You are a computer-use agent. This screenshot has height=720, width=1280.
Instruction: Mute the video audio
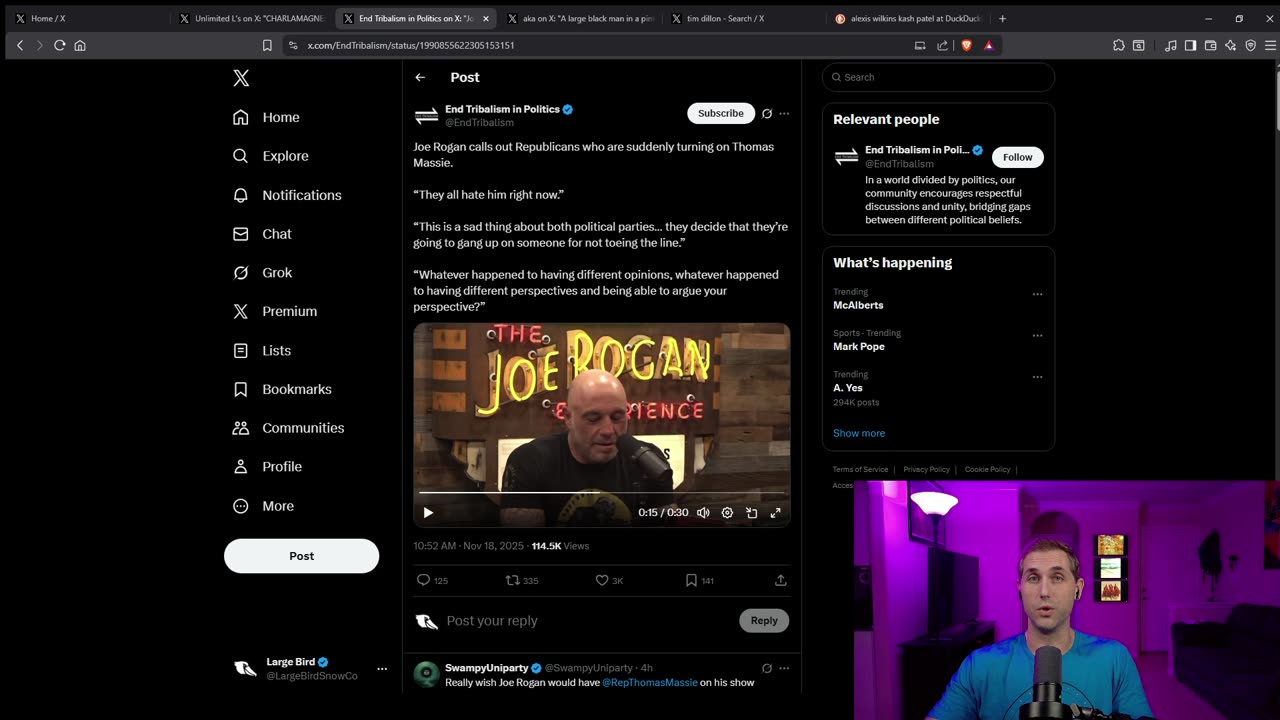point(703,512)
